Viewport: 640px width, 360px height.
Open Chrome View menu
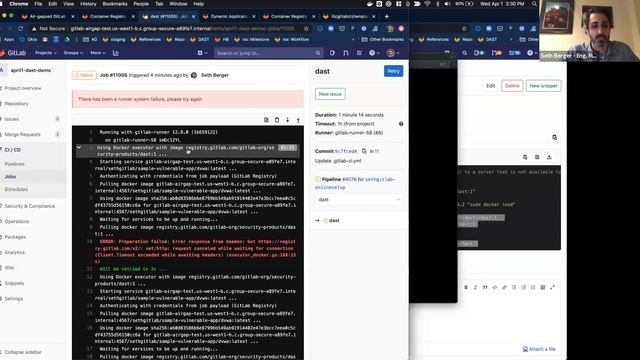pyautogui.click(x=69, y=4)
